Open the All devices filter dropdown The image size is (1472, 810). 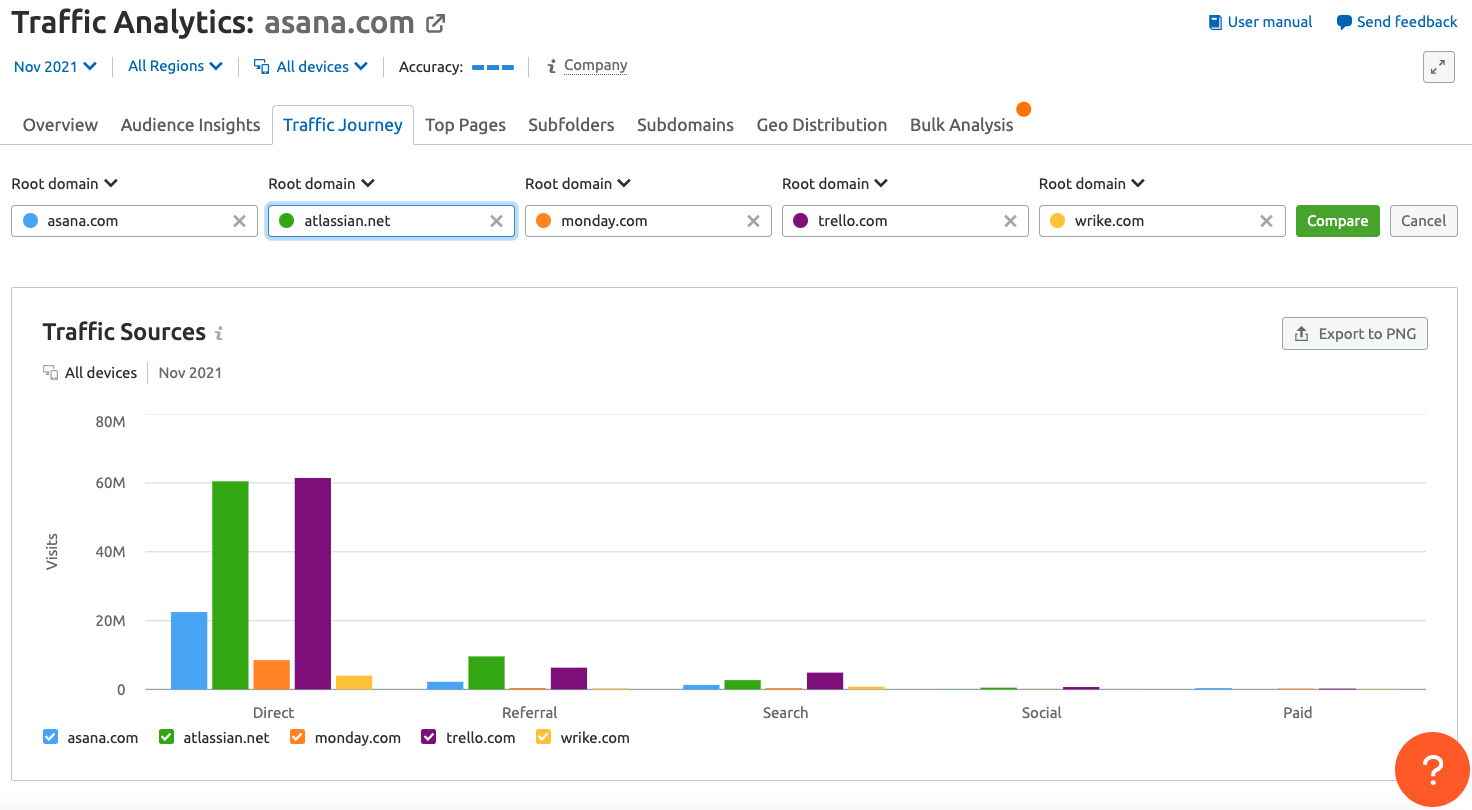(x=311, y=66)
